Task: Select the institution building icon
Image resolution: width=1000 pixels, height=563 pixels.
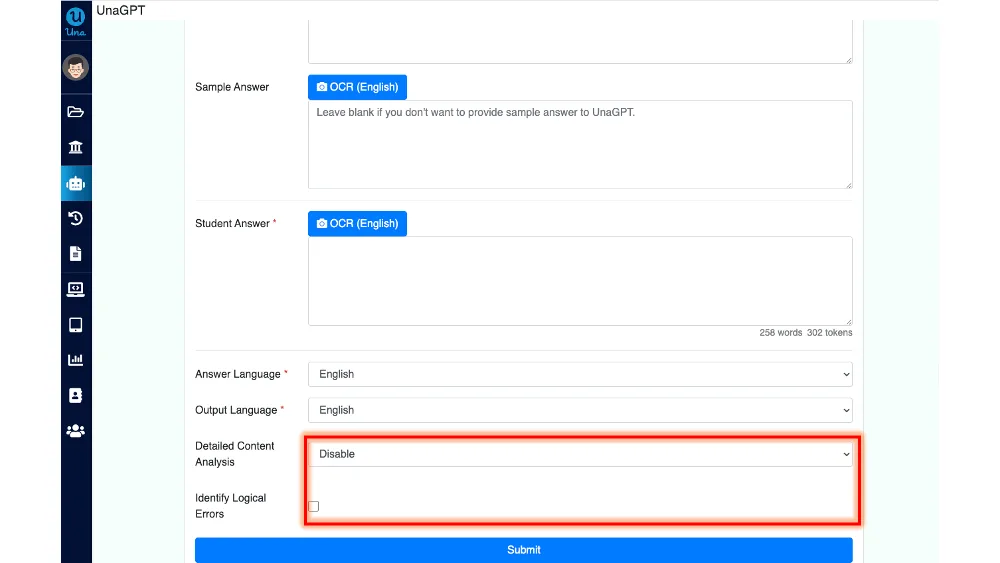Action: coord(75,147)
